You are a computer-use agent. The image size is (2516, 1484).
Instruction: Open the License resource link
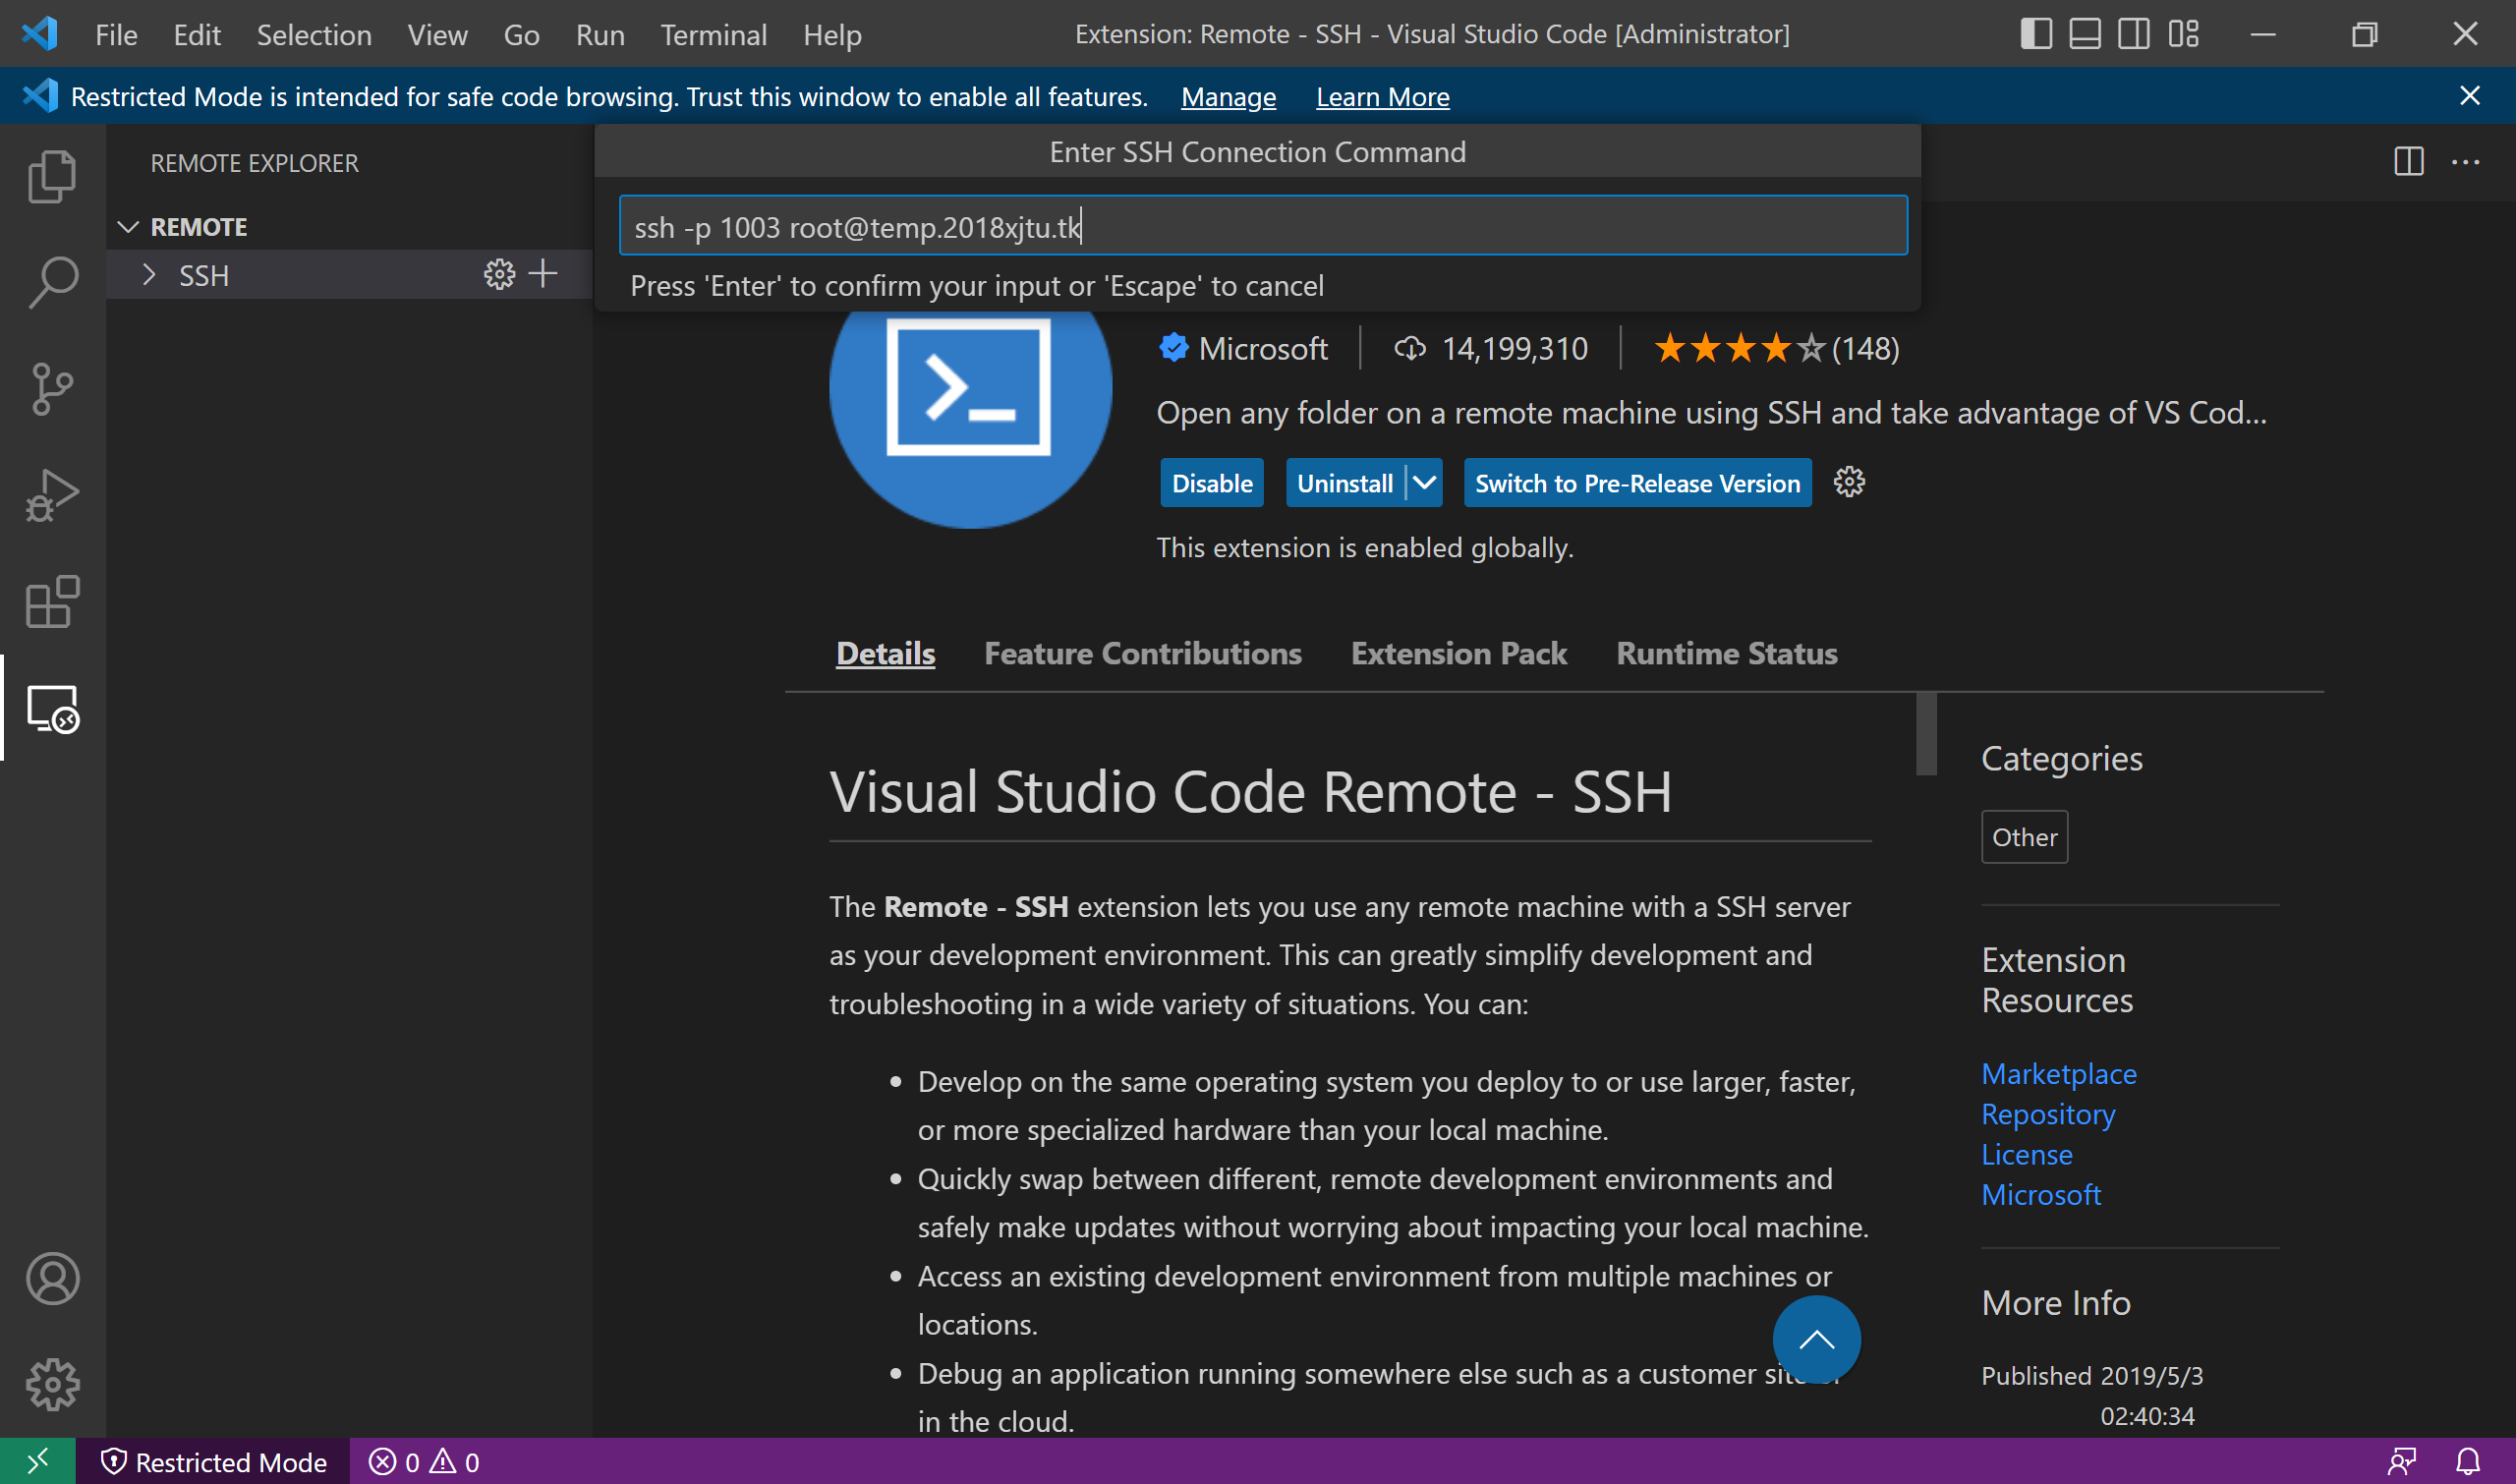(x=2027, y=1154)
